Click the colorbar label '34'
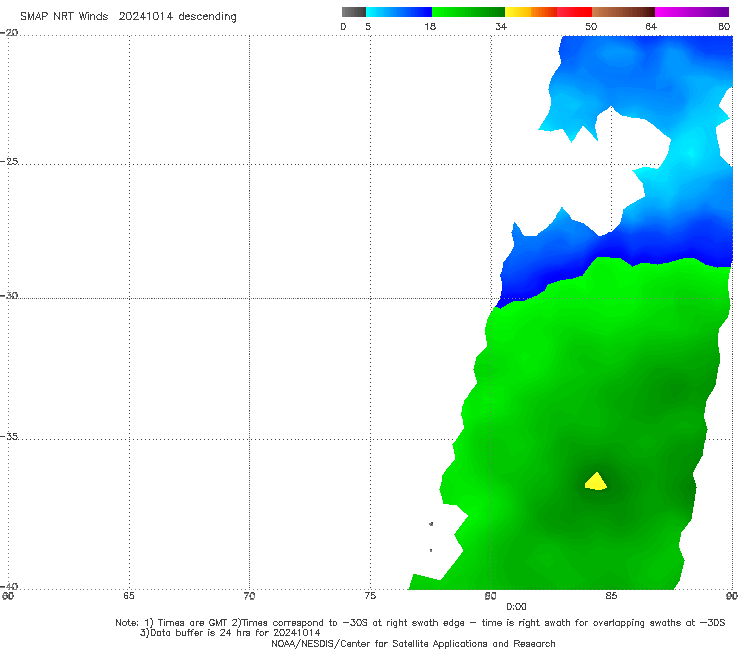This screenshot has width=740, height=650. click(x=501, y=27)
